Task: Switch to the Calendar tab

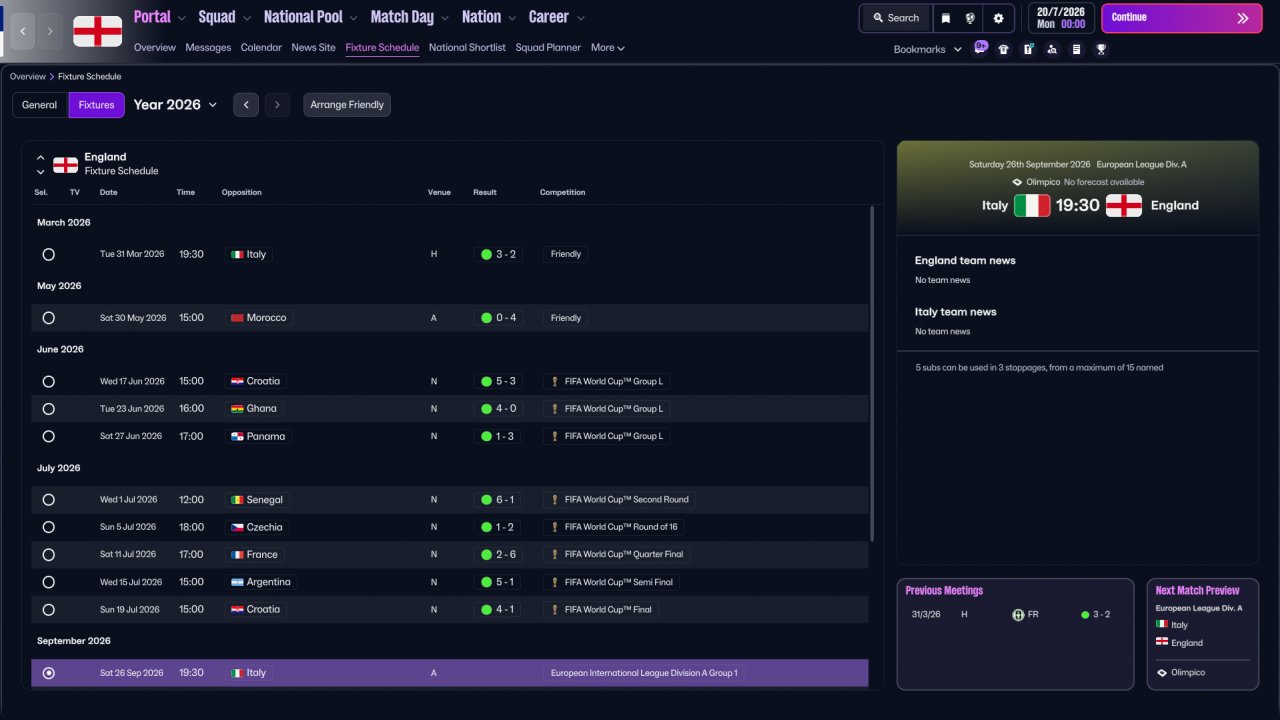Action: click(261, 48)
